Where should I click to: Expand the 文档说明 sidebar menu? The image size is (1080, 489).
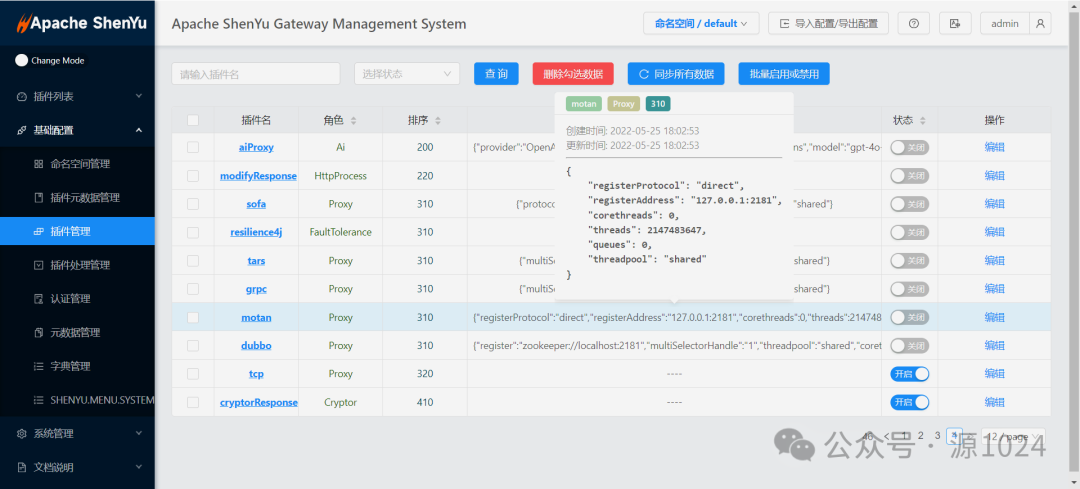click(77, 468)
